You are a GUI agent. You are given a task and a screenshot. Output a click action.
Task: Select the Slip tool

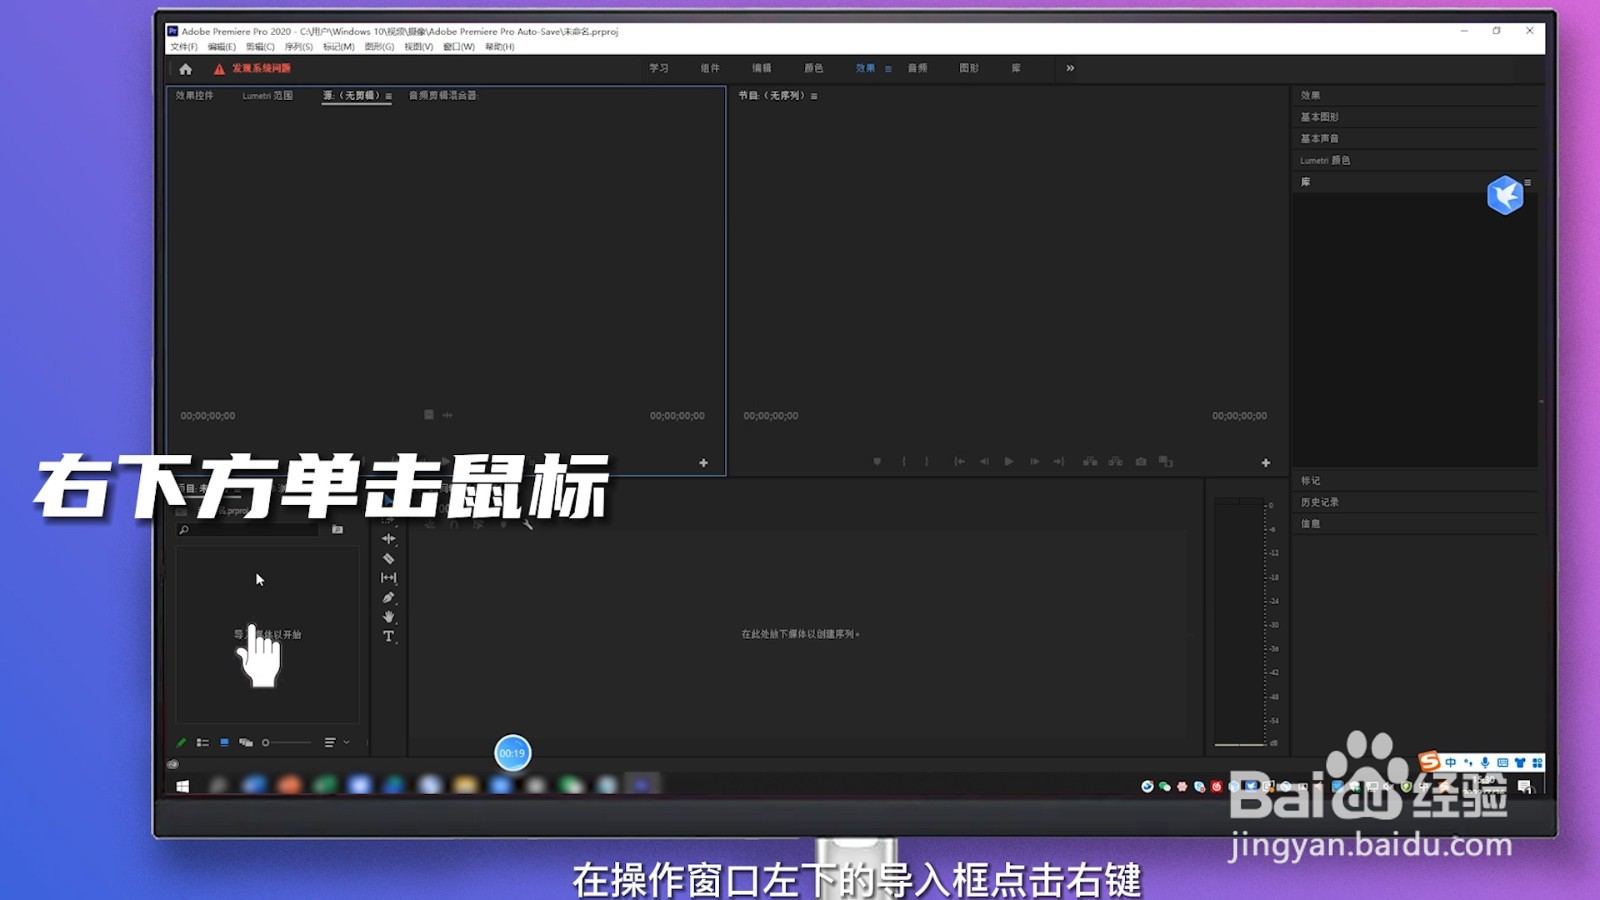[x=389, y=577]
